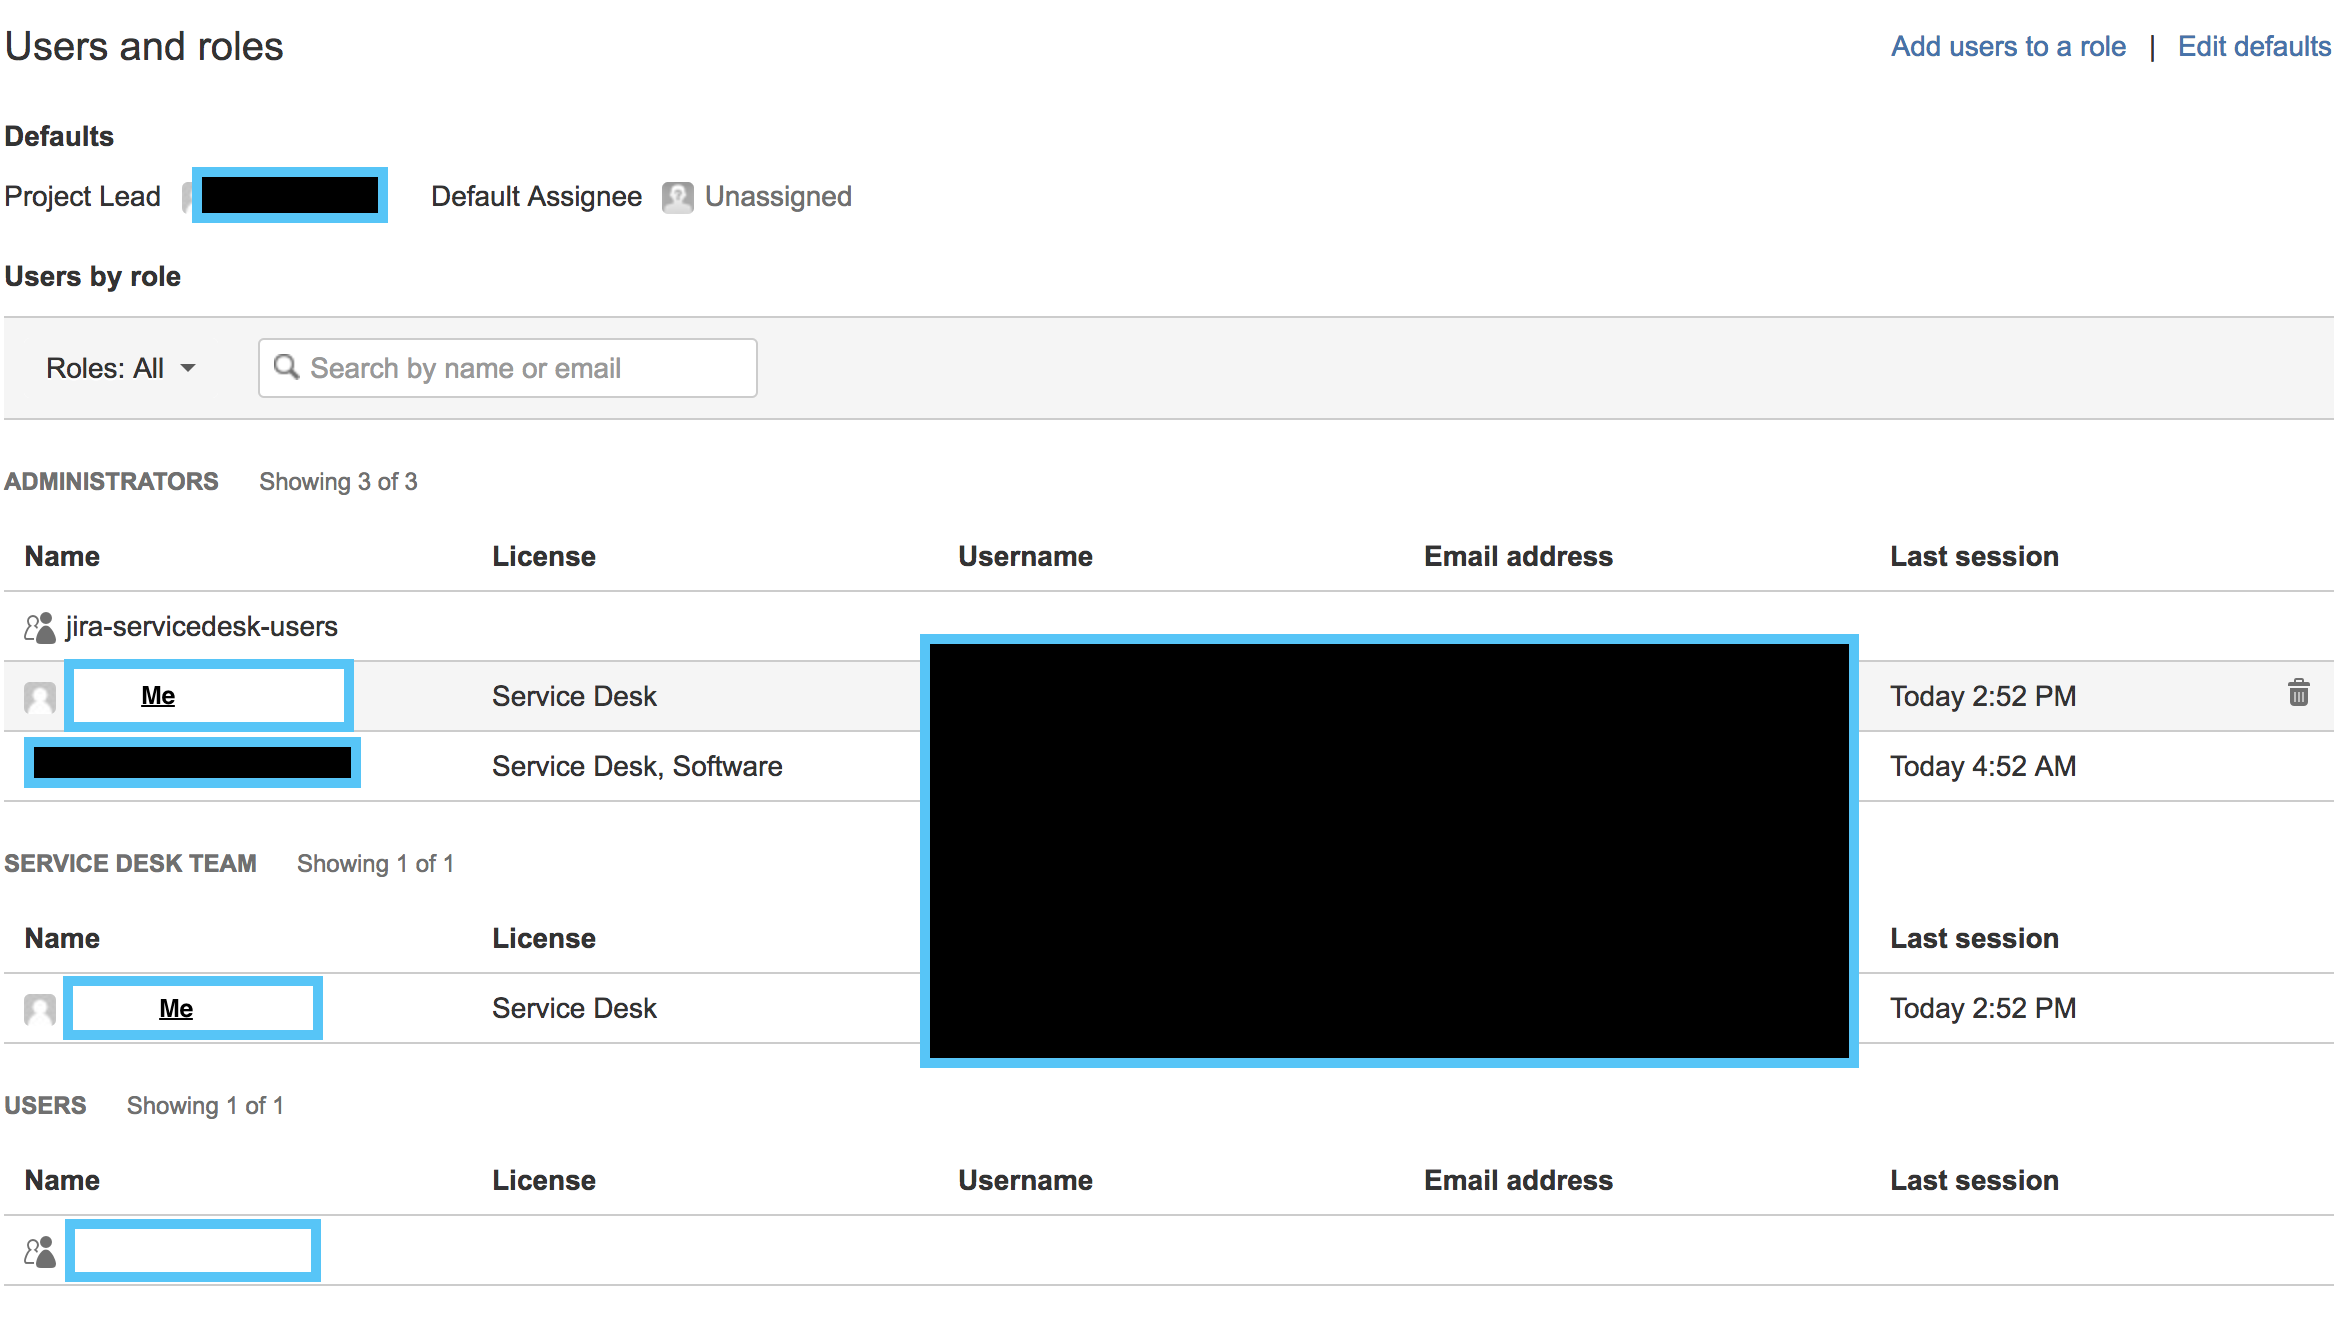Click the search magnifier icon

[x=286, y=367]
